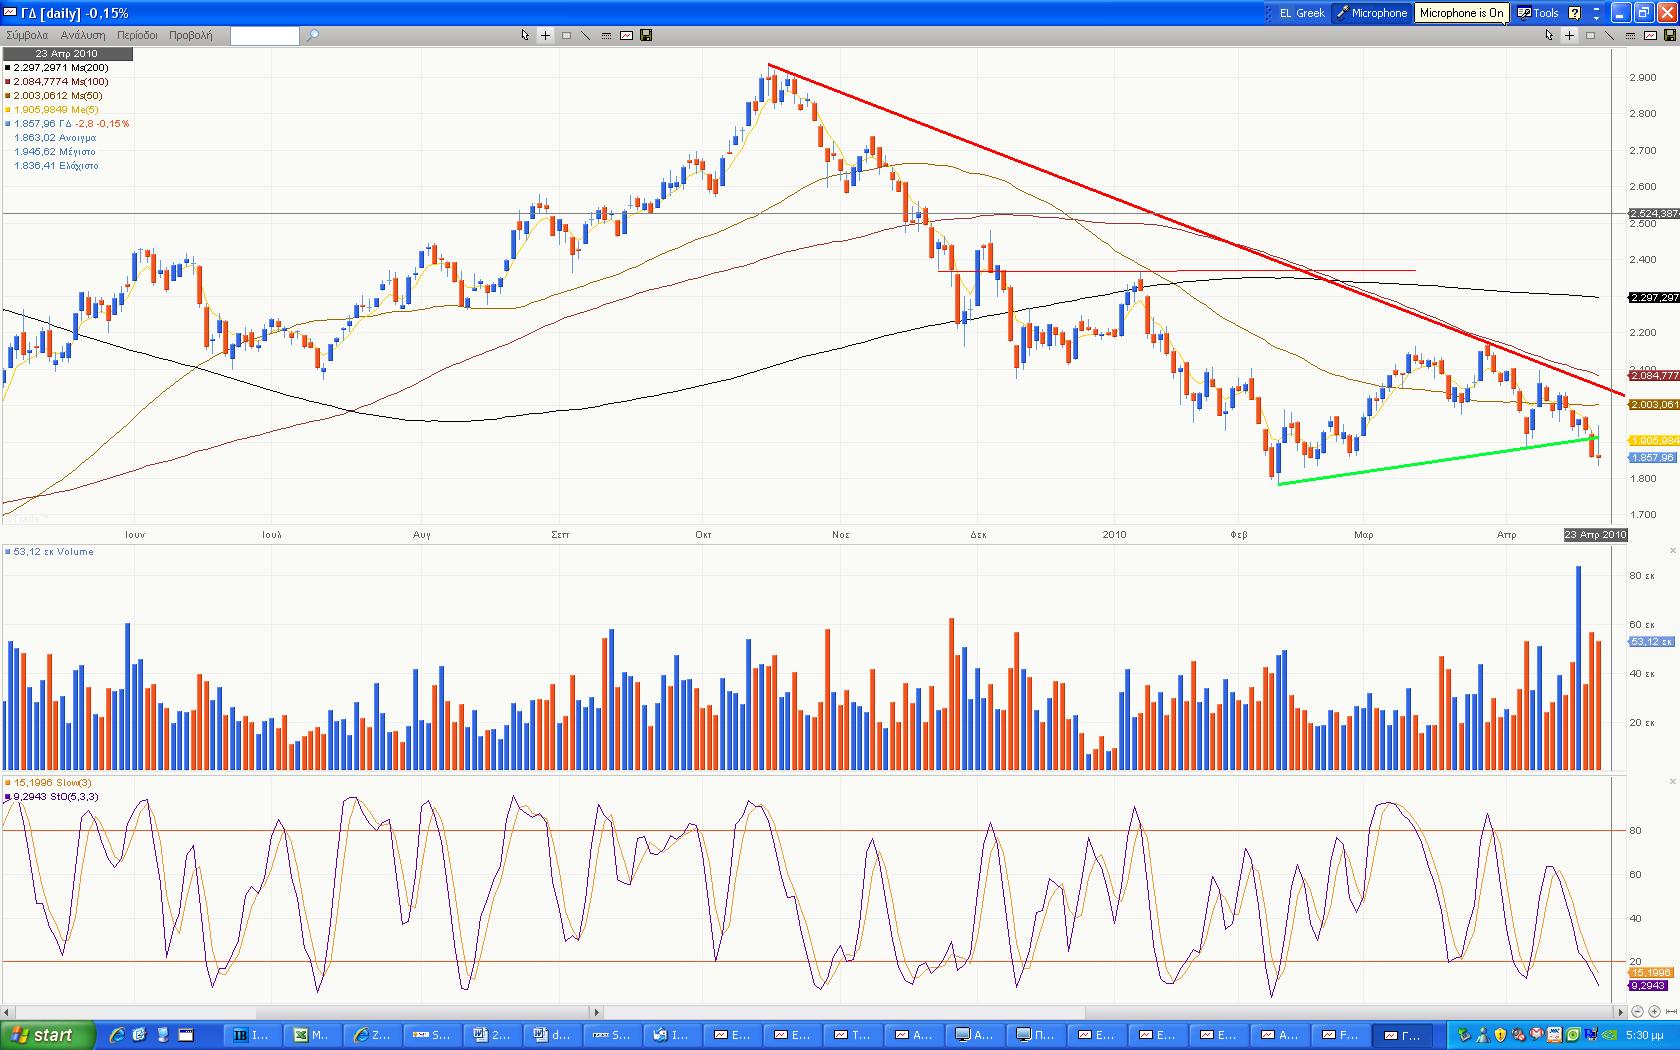The image size is (1680, 1050).
Task: Click the Windows start button
Action: point(47,1035)
